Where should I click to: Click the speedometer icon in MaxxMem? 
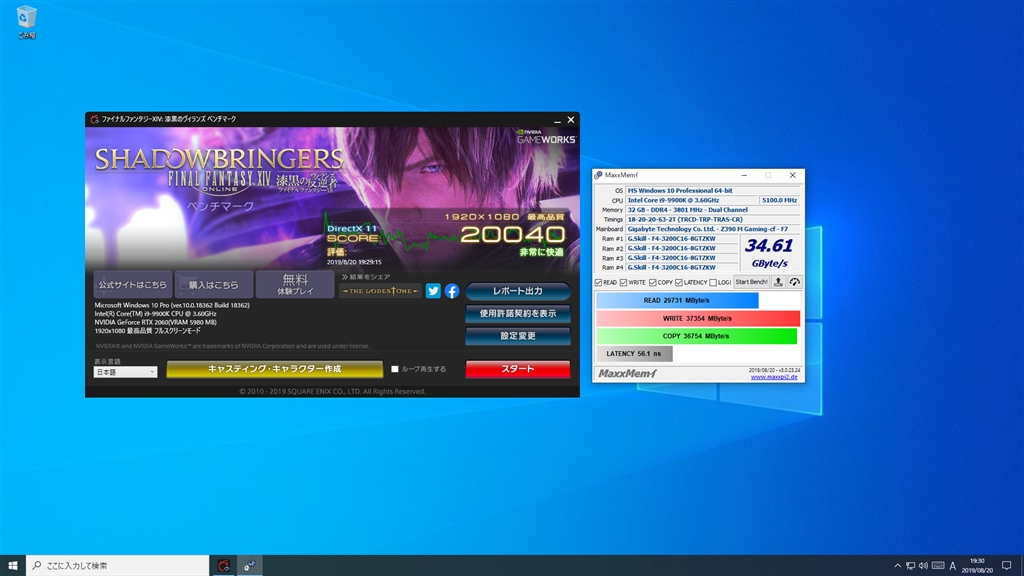pyautogui.click(x=794, y=282)
